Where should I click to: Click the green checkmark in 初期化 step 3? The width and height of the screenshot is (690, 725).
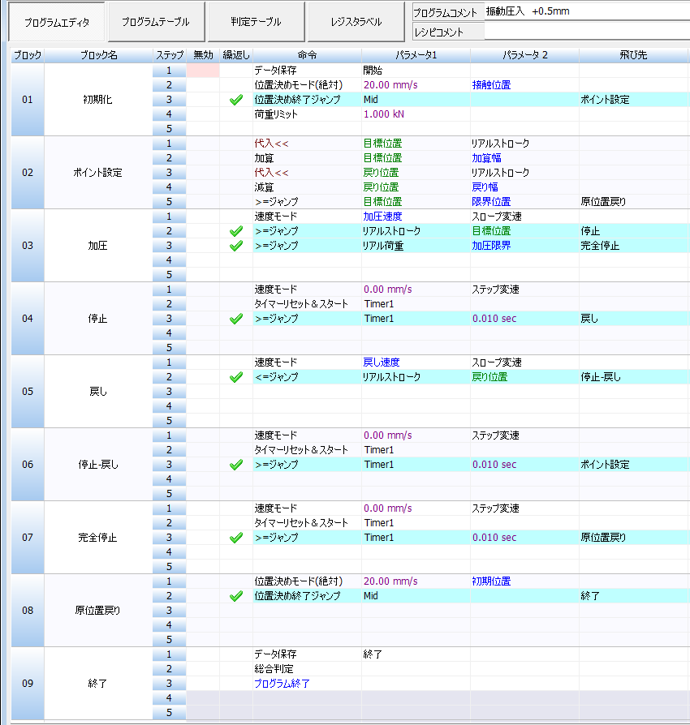click(x=236, y=100)
